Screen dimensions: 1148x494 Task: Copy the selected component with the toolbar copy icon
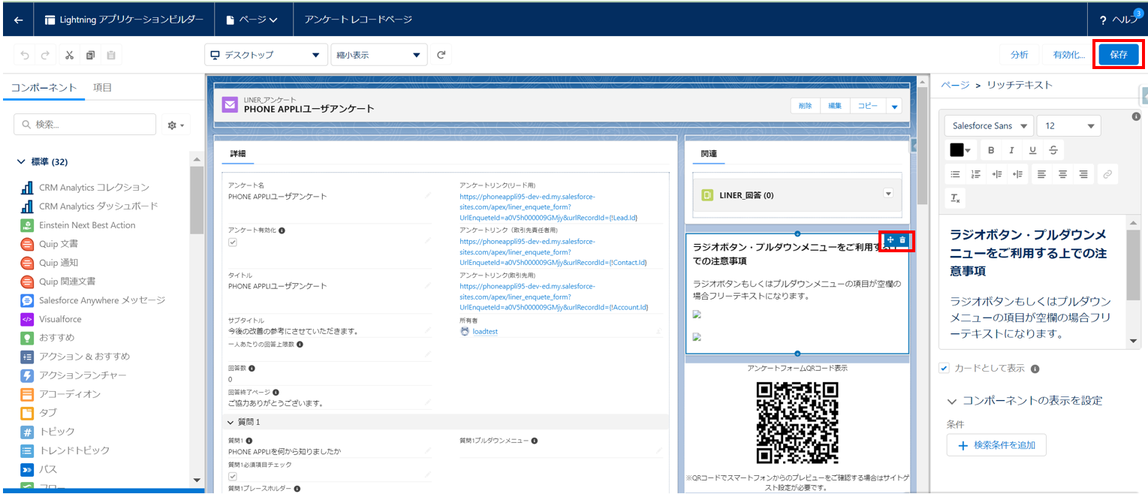pyautogui.click(x=90, y=55)
